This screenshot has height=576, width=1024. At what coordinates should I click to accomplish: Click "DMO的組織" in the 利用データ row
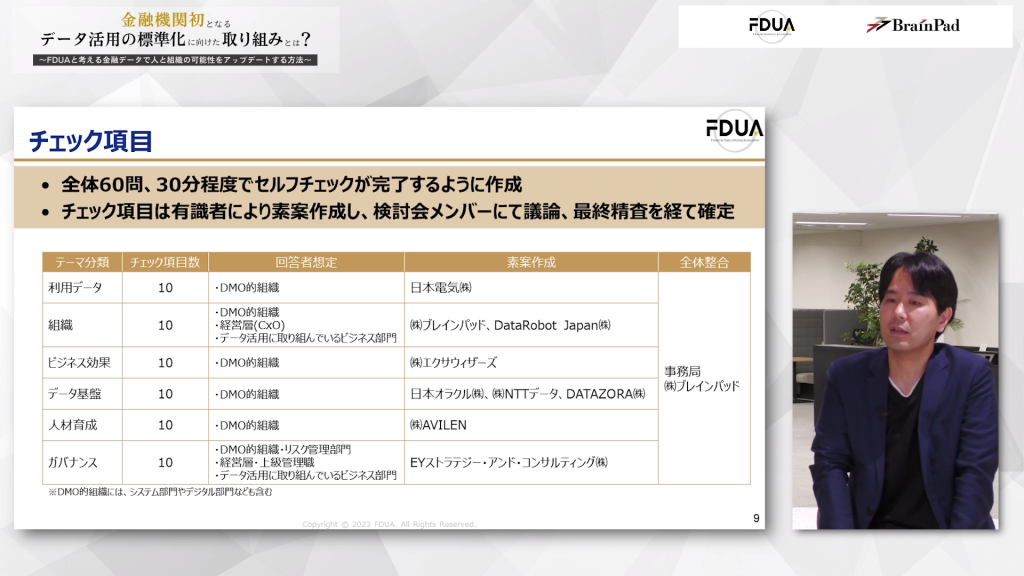pyautogui.click(x=249, y=287)
